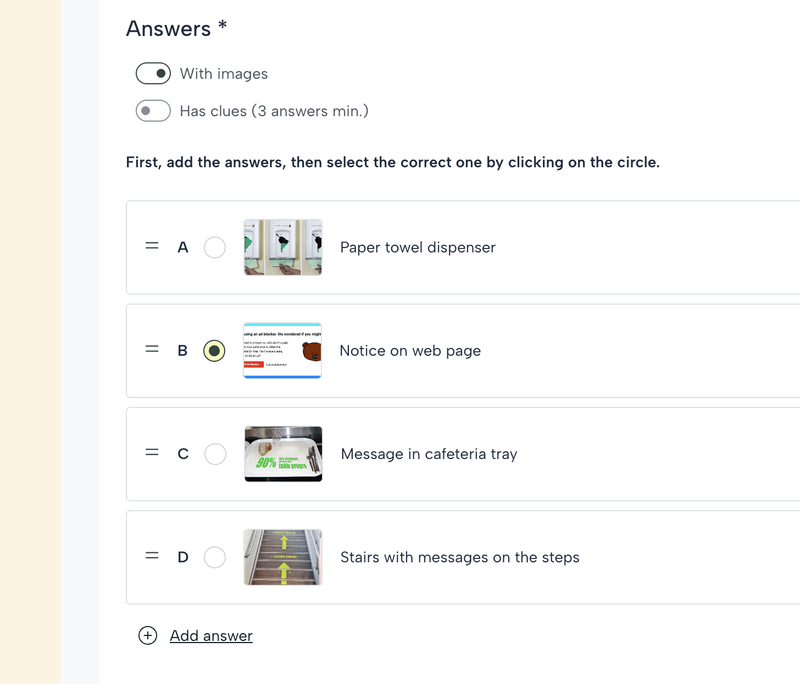Open the paper towel dispenser thumbnail

(283, 247)
